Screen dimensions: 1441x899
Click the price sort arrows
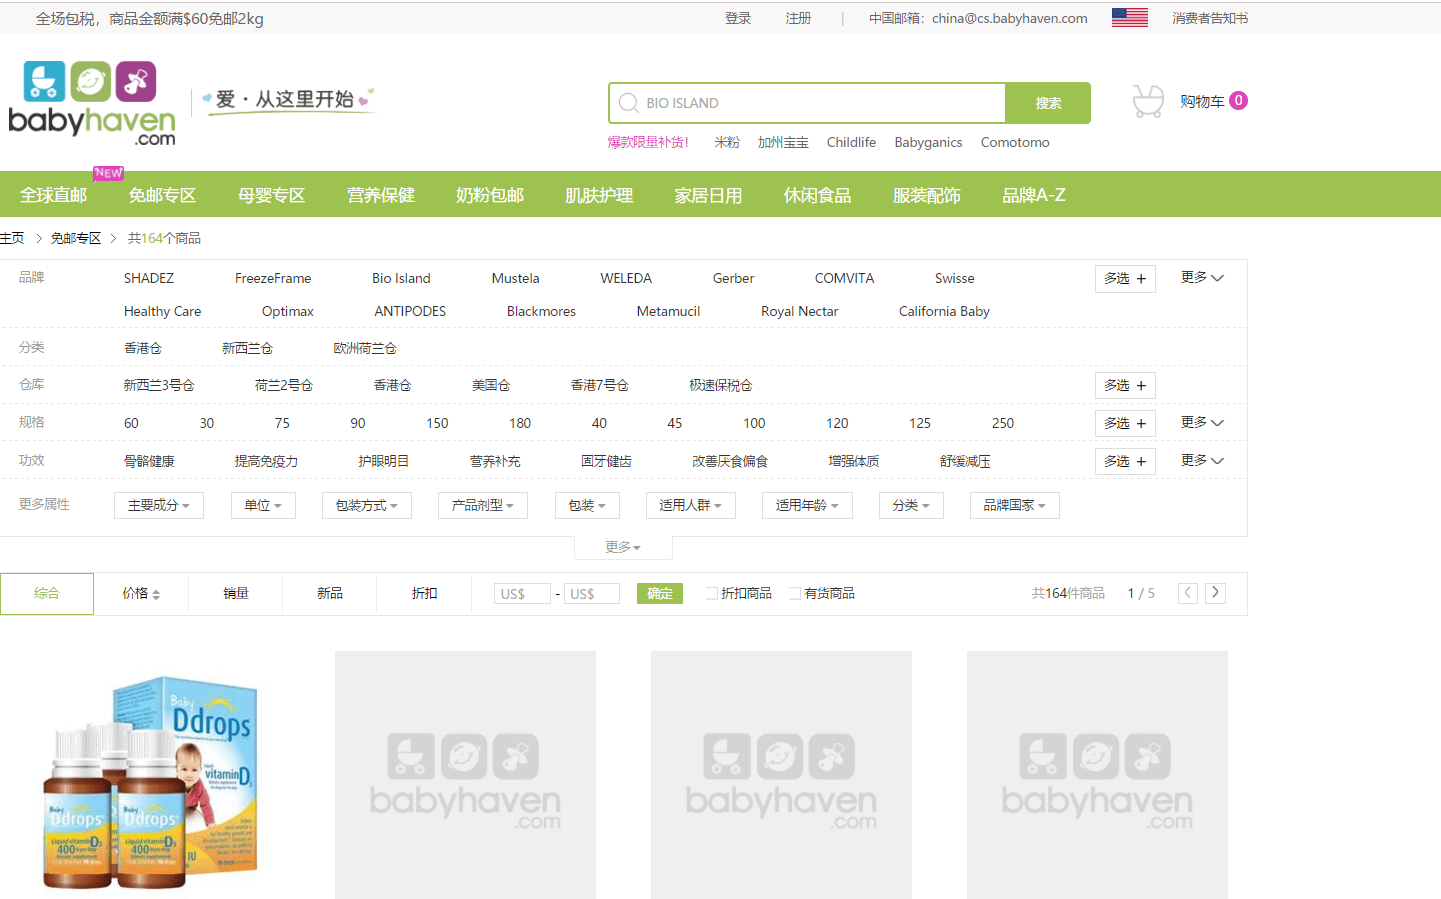(156, 594)
